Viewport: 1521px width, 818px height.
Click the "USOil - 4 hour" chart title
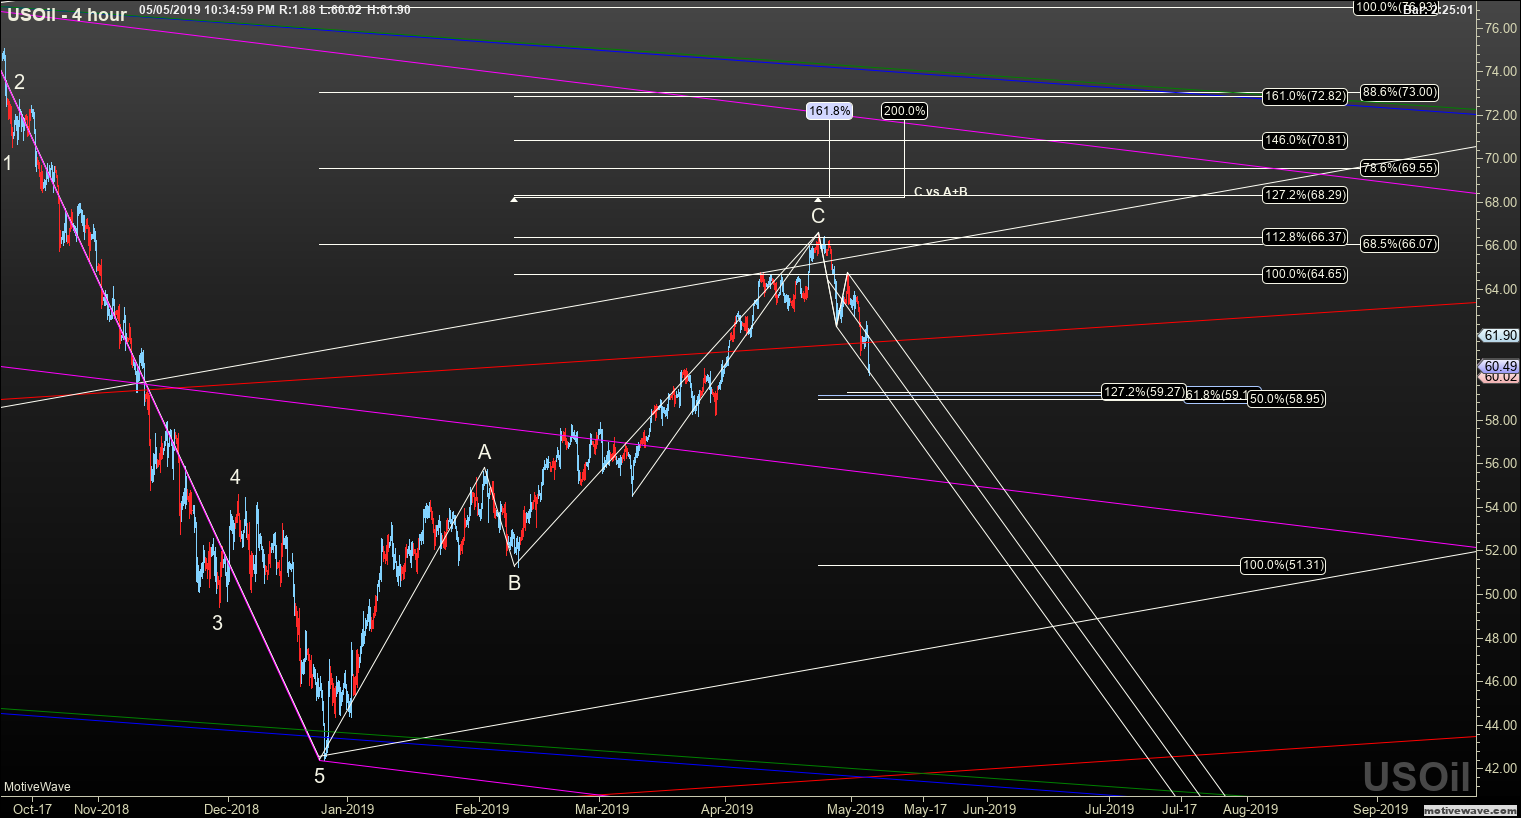[x=67, y=15]
